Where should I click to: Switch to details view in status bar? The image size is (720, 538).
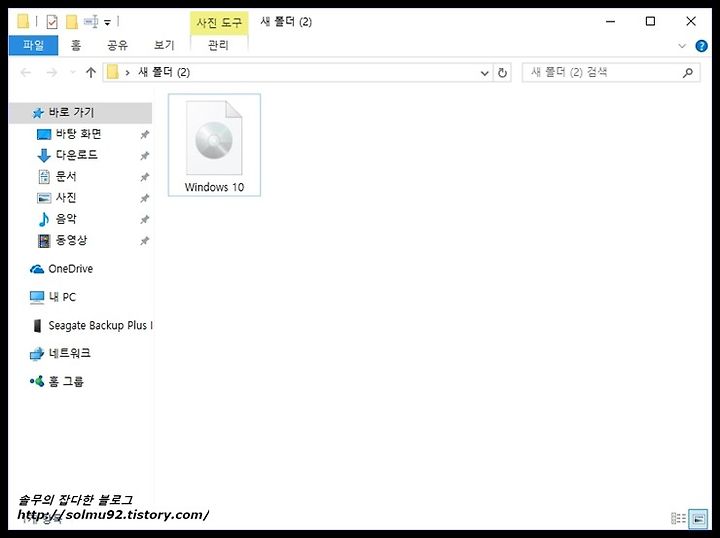[678, 519]
